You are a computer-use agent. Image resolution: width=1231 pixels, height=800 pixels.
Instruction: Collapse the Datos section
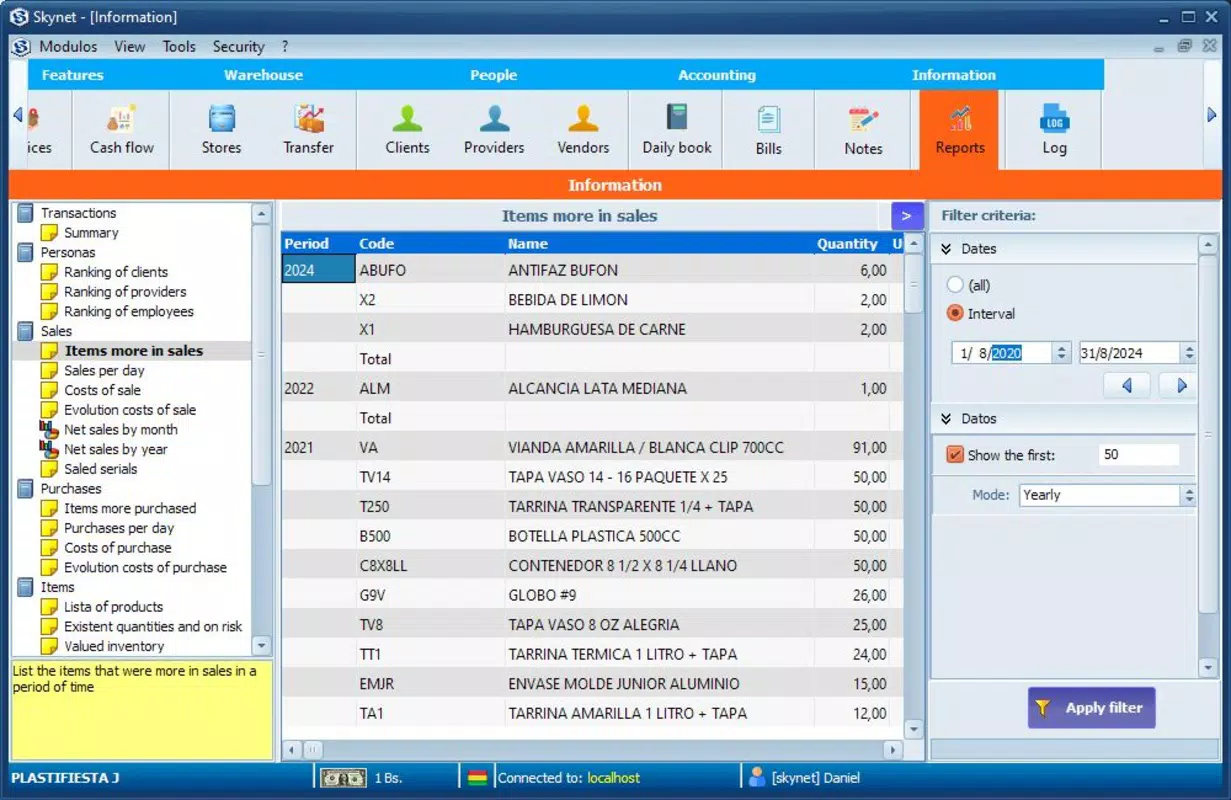click(946, 419)
